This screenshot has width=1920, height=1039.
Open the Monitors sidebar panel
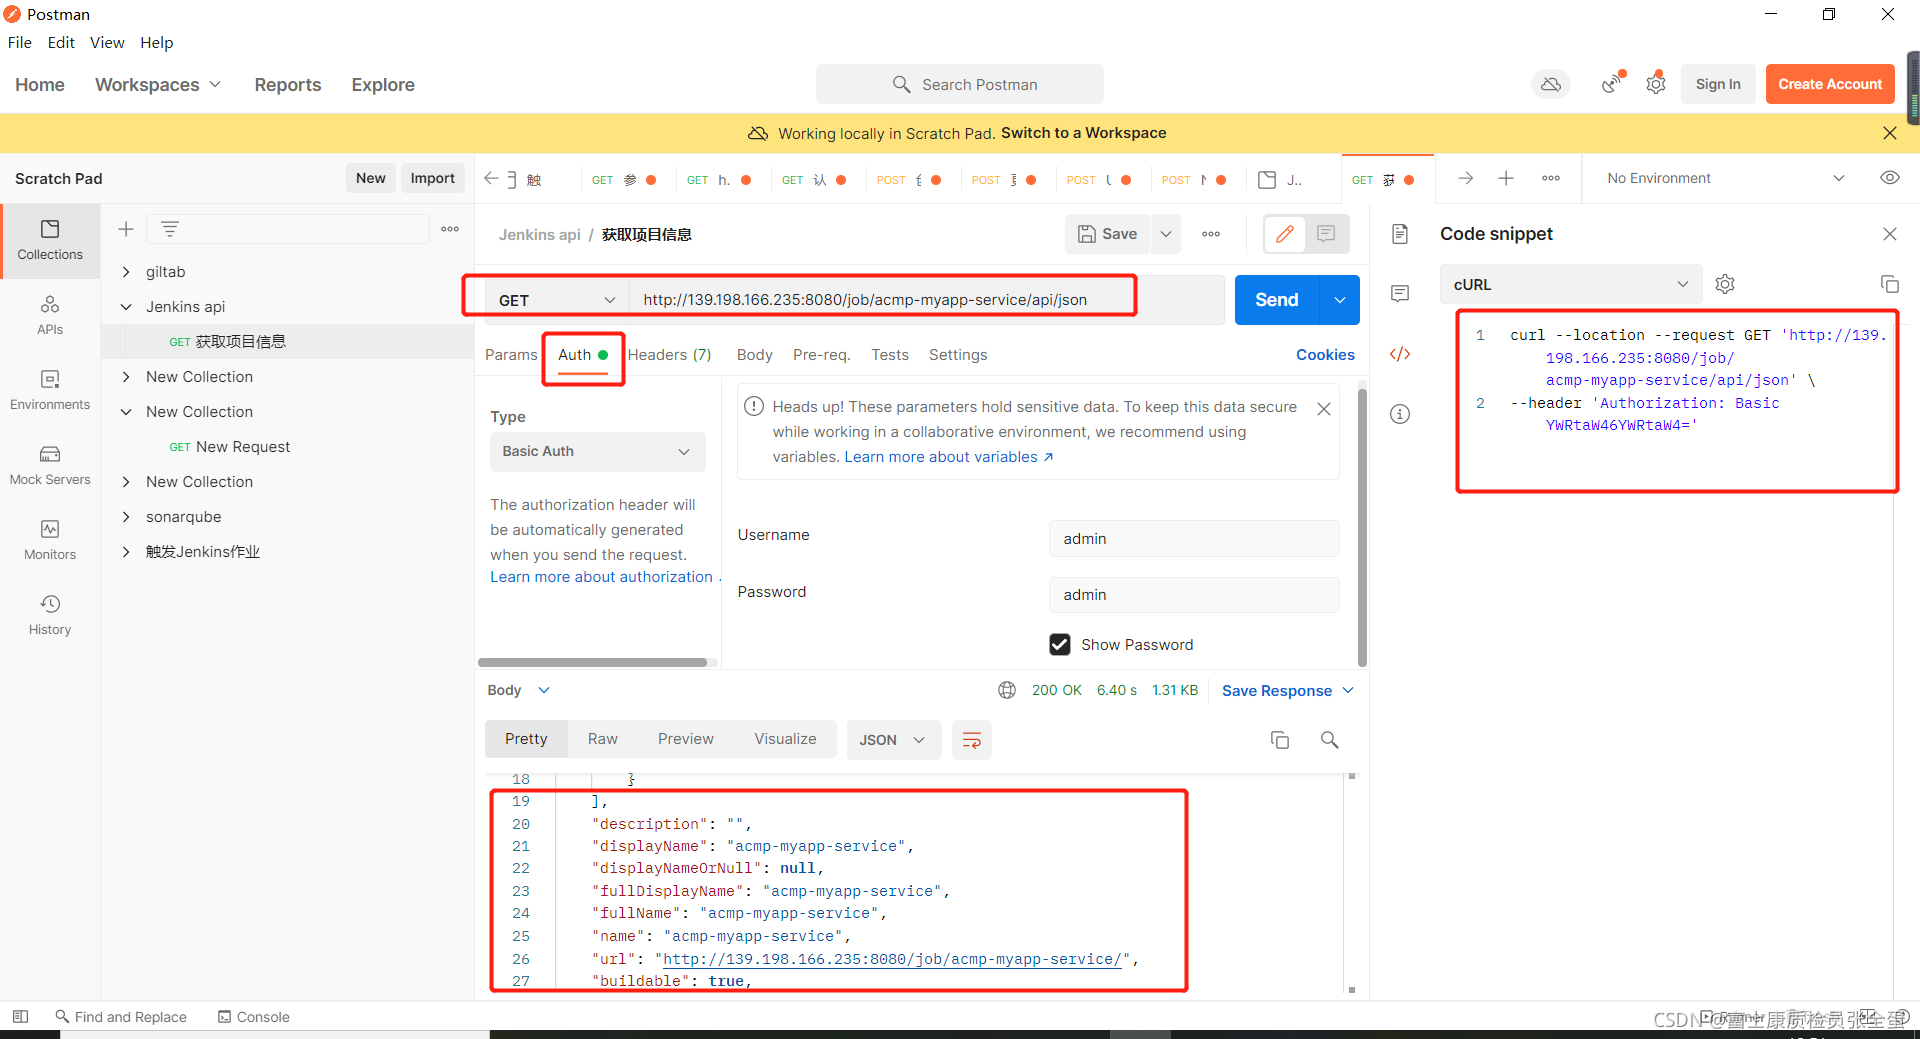pyautogui.click(x=49, y=538)
